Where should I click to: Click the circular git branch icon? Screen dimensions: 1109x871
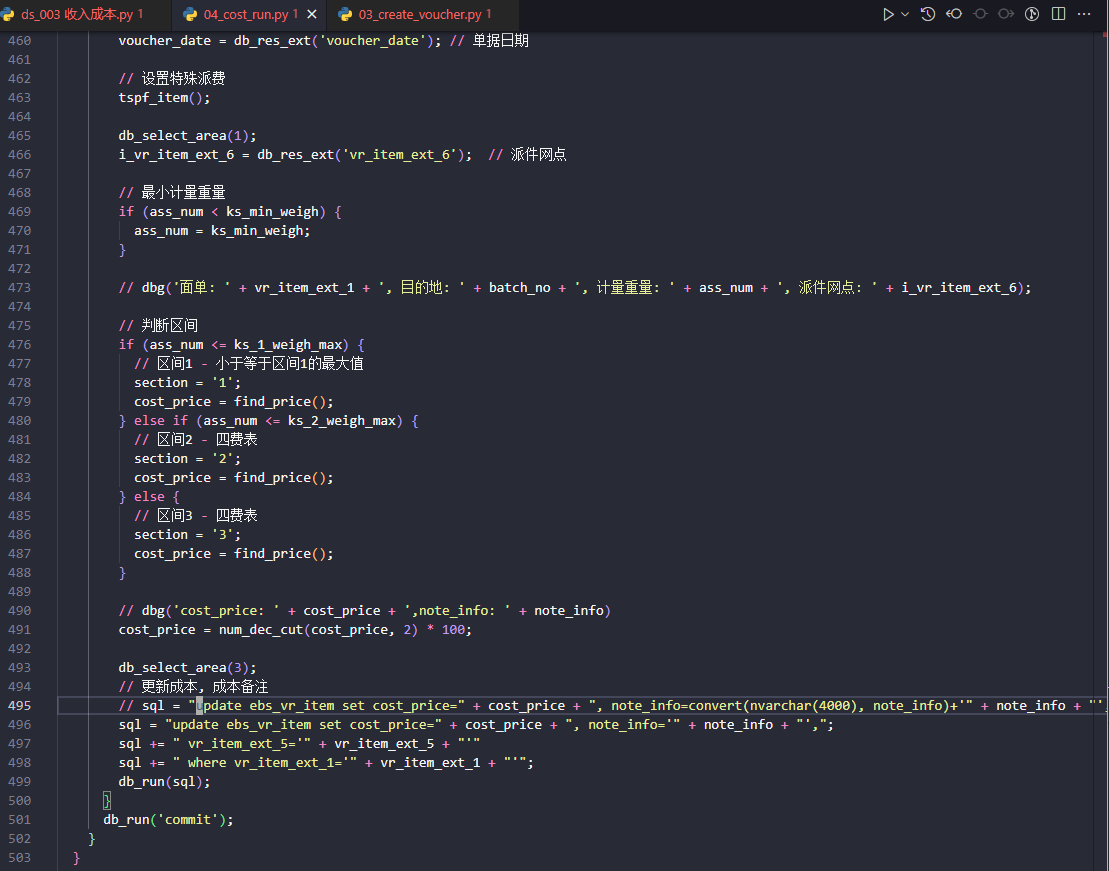click(x=1032, y=14)
